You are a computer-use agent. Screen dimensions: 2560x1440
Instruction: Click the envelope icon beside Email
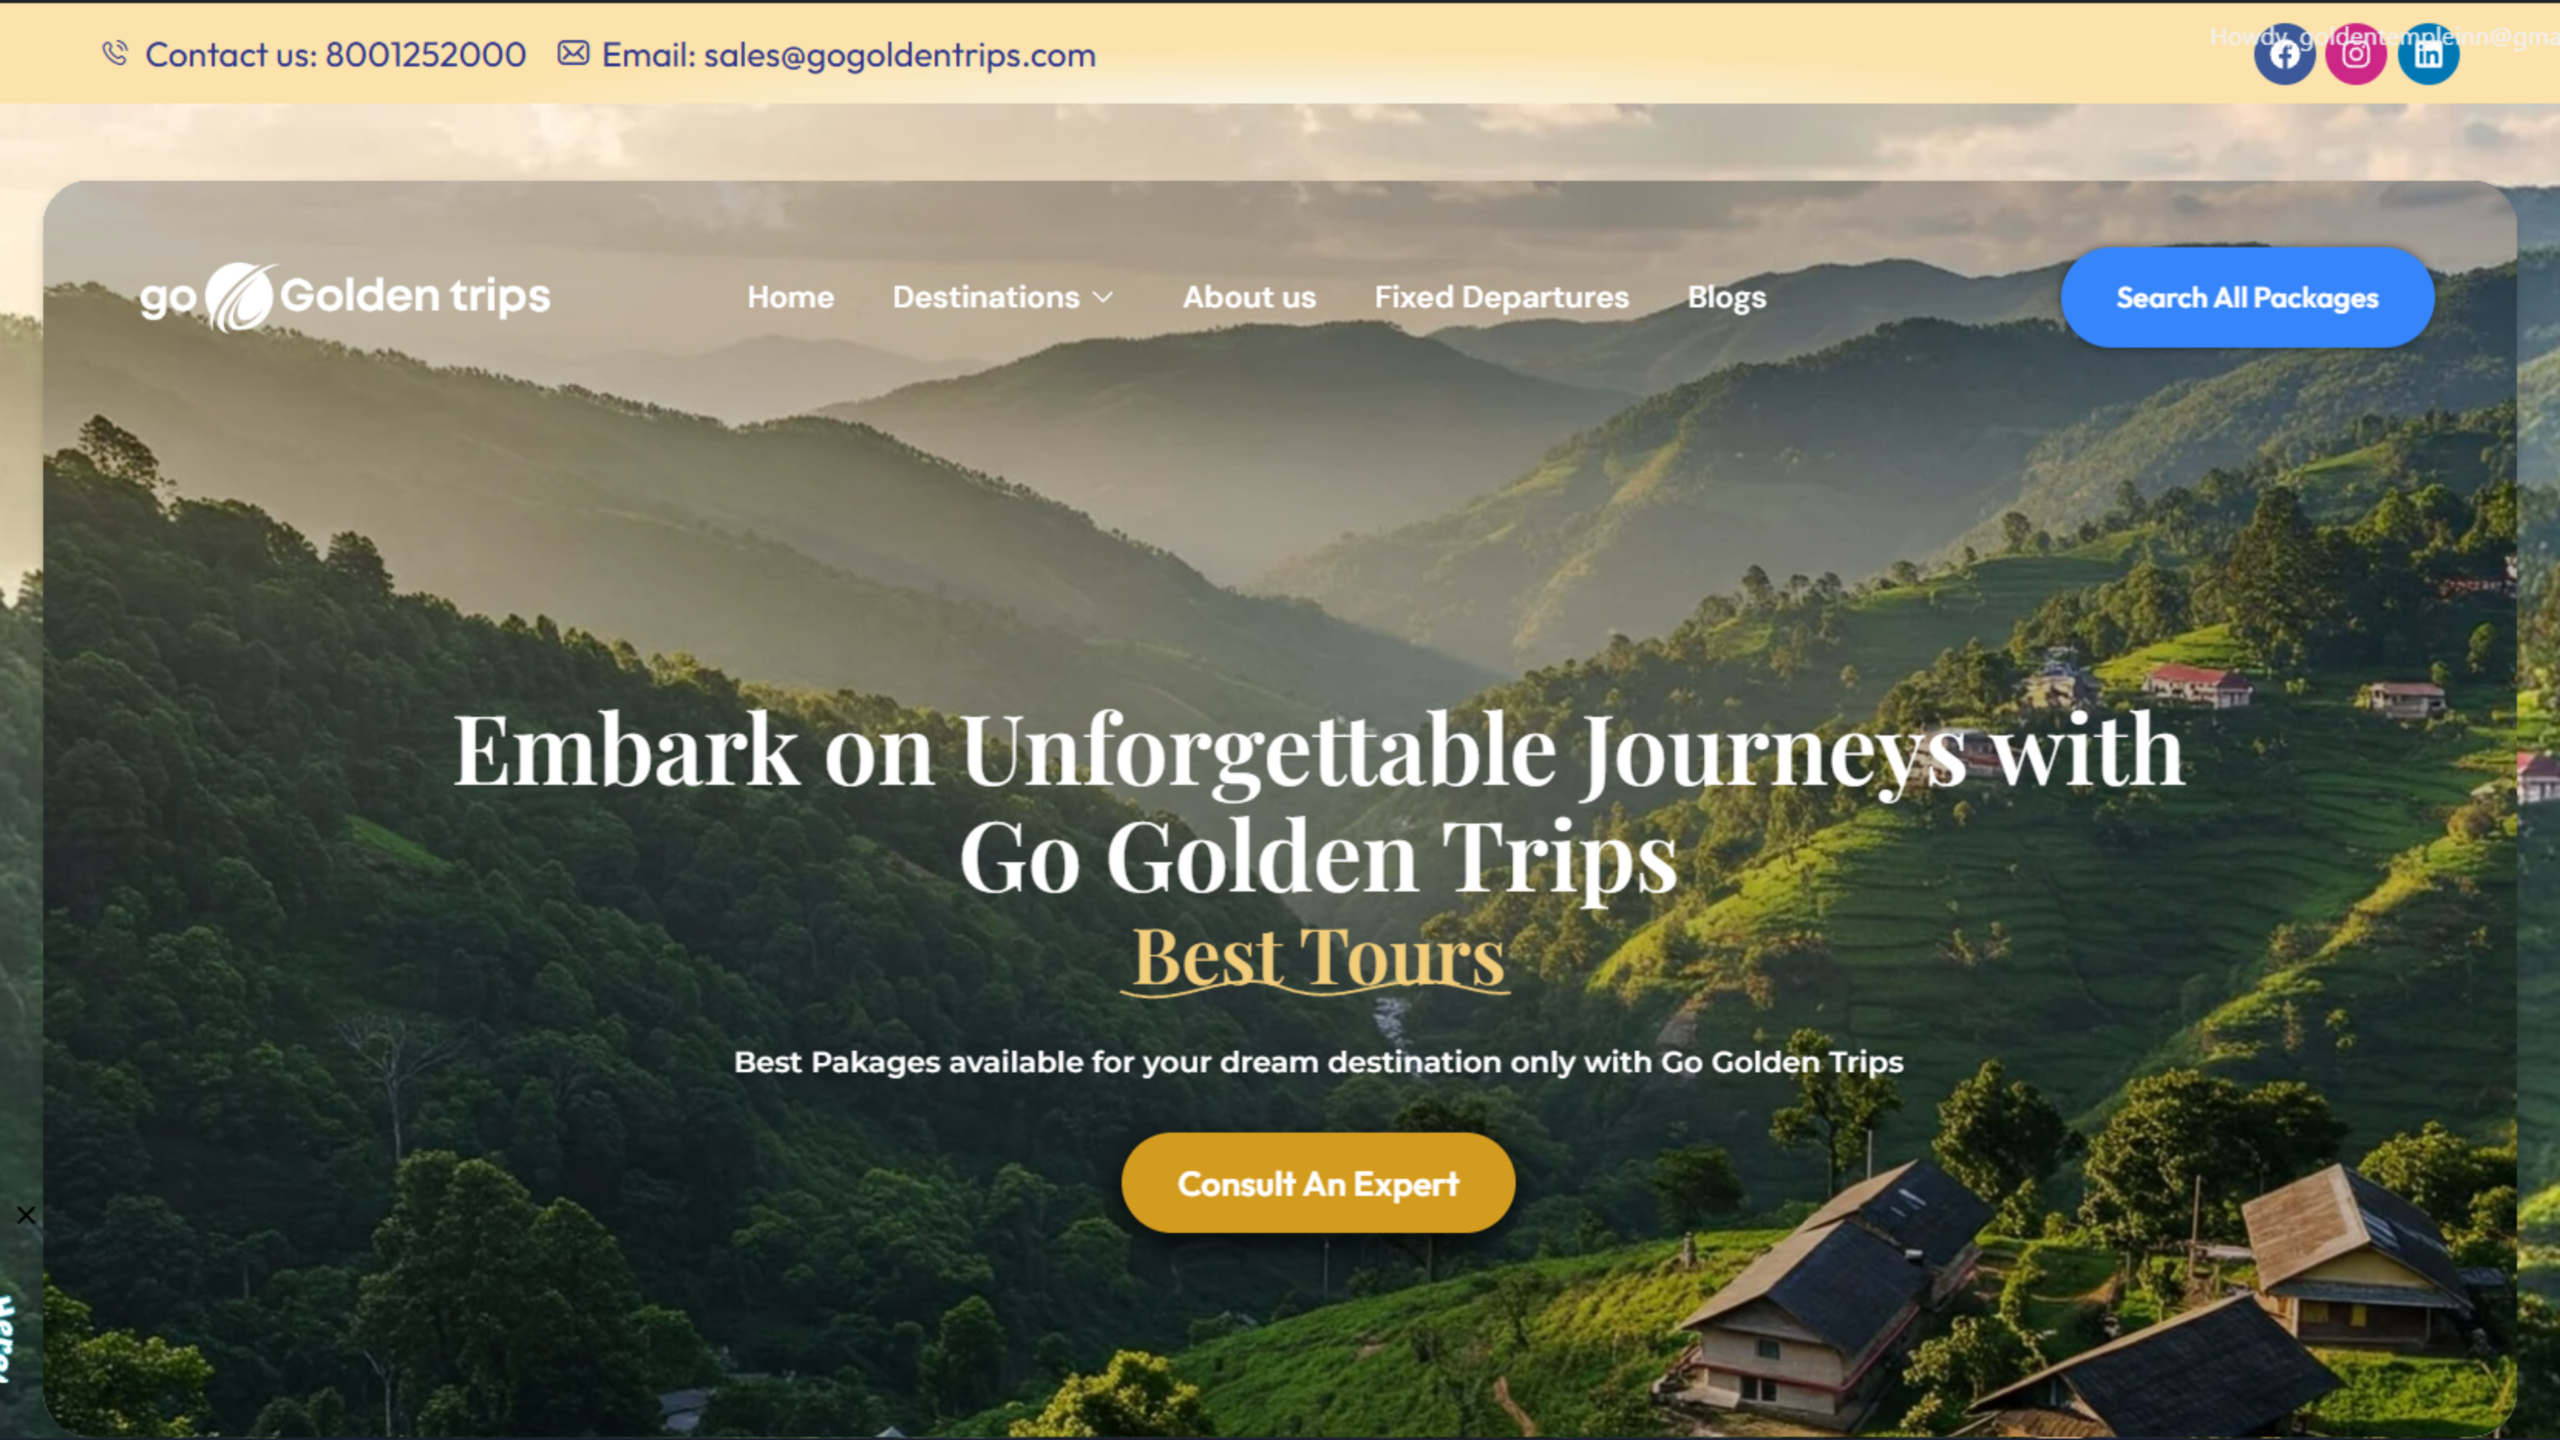573,53
